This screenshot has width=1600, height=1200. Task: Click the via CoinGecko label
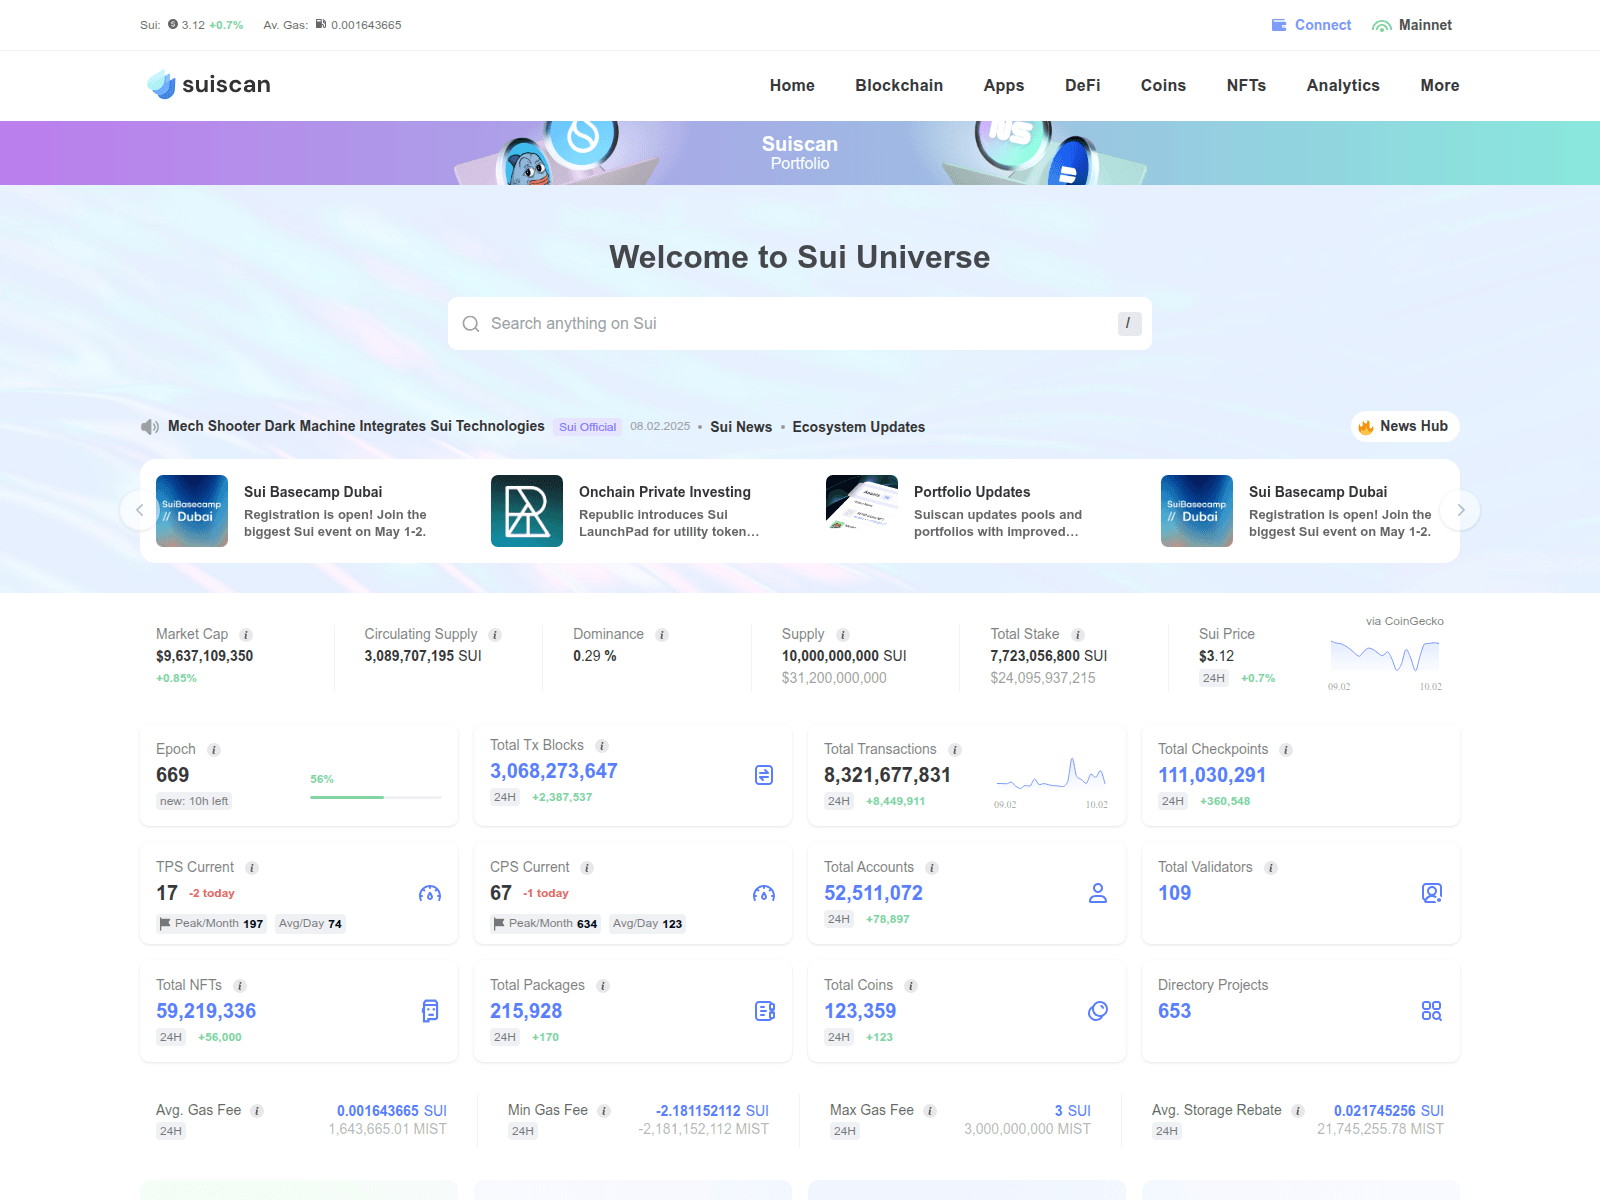click(x=1405, y=621)
